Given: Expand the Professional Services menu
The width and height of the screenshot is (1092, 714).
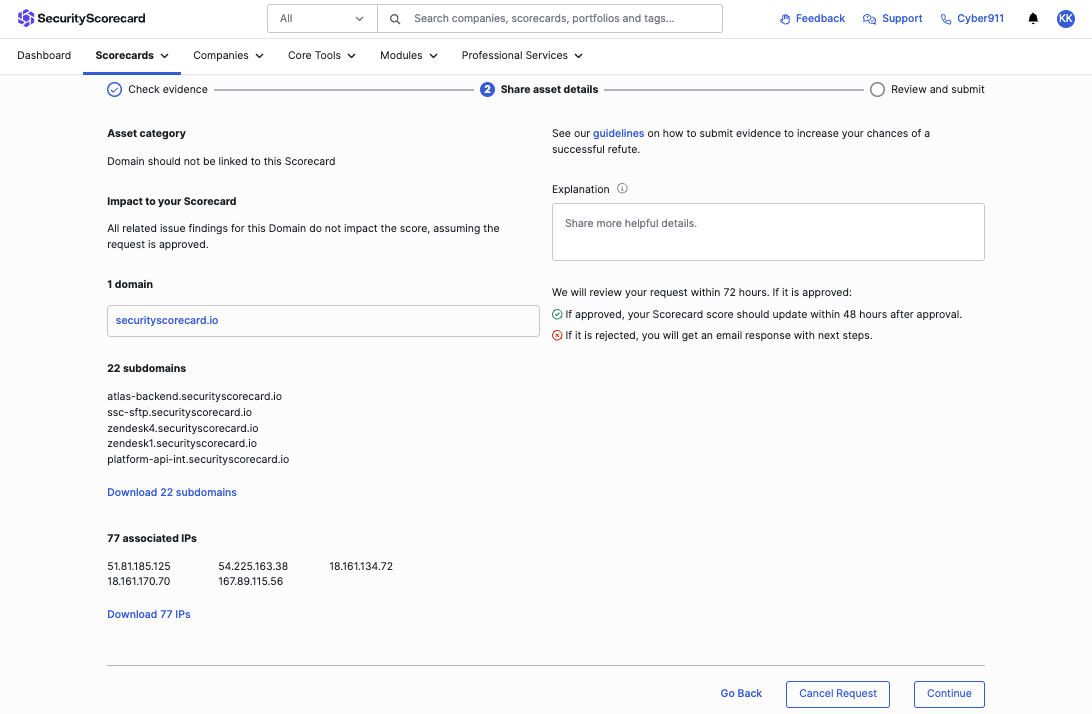Looking at the screenshot, I should (521, 56).
